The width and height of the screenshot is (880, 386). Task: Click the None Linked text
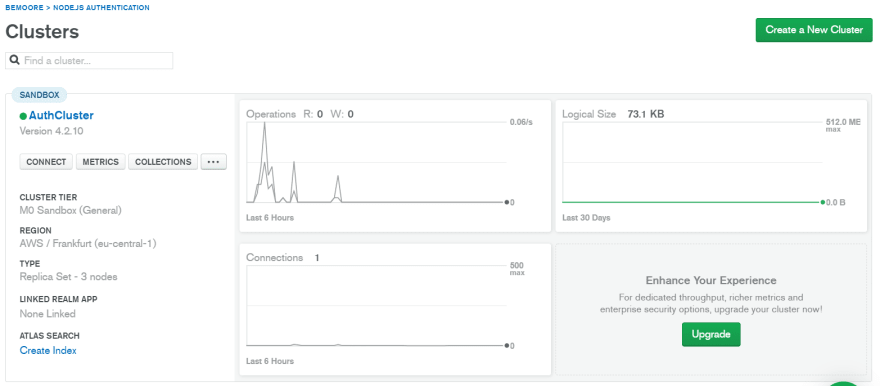click(48, 314)
